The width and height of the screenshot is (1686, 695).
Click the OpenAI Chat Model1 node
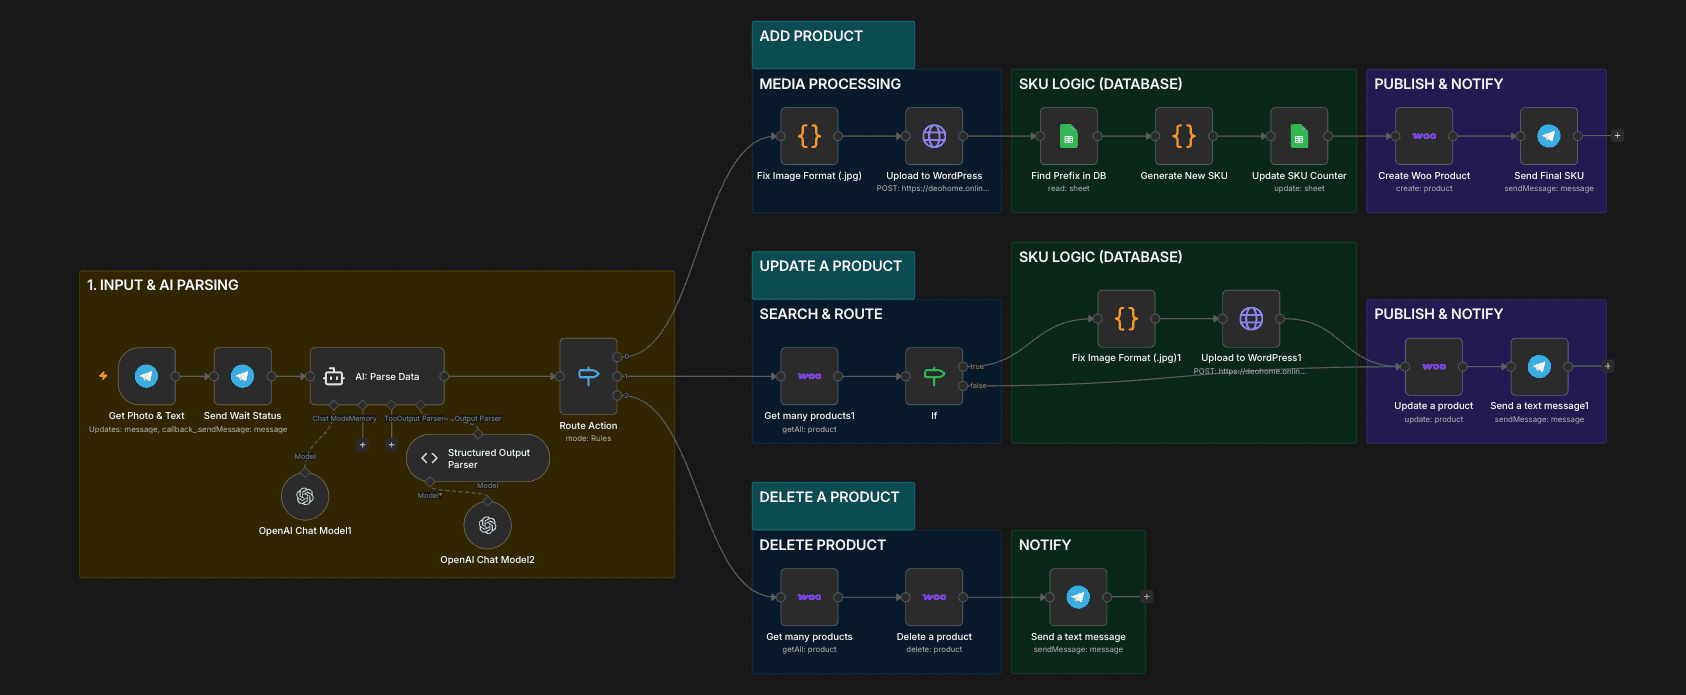click(x=305, y=496)
